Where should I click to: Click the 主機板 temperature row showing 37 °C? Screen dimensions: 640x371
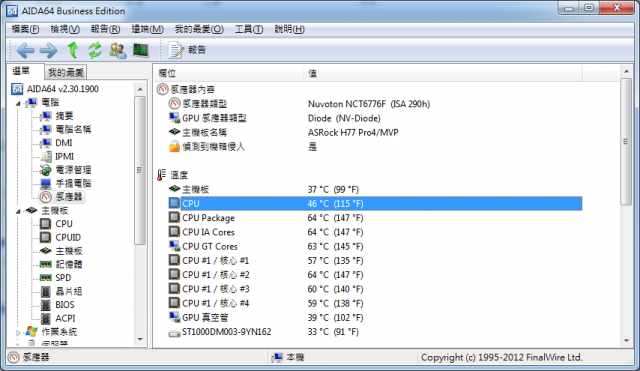click(376, 189)
